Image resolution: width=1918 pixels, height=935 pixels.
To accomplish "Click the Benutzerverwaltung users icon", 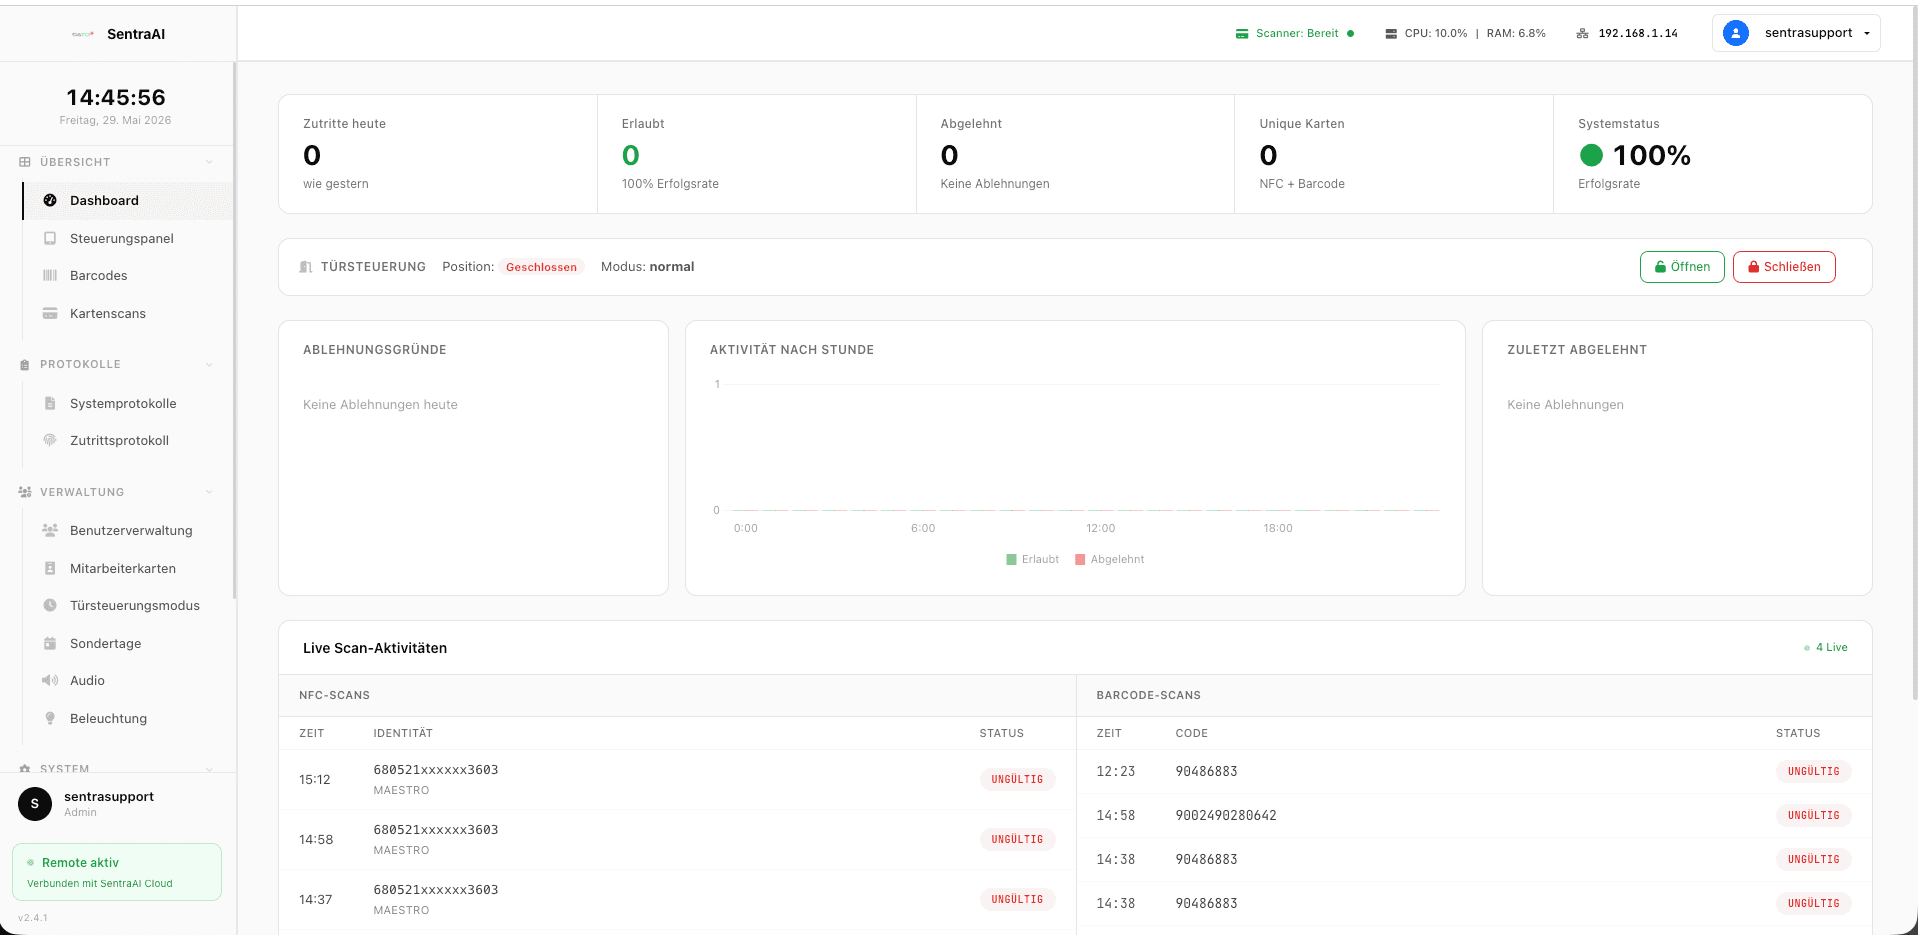I will click(x=50, y=530).
